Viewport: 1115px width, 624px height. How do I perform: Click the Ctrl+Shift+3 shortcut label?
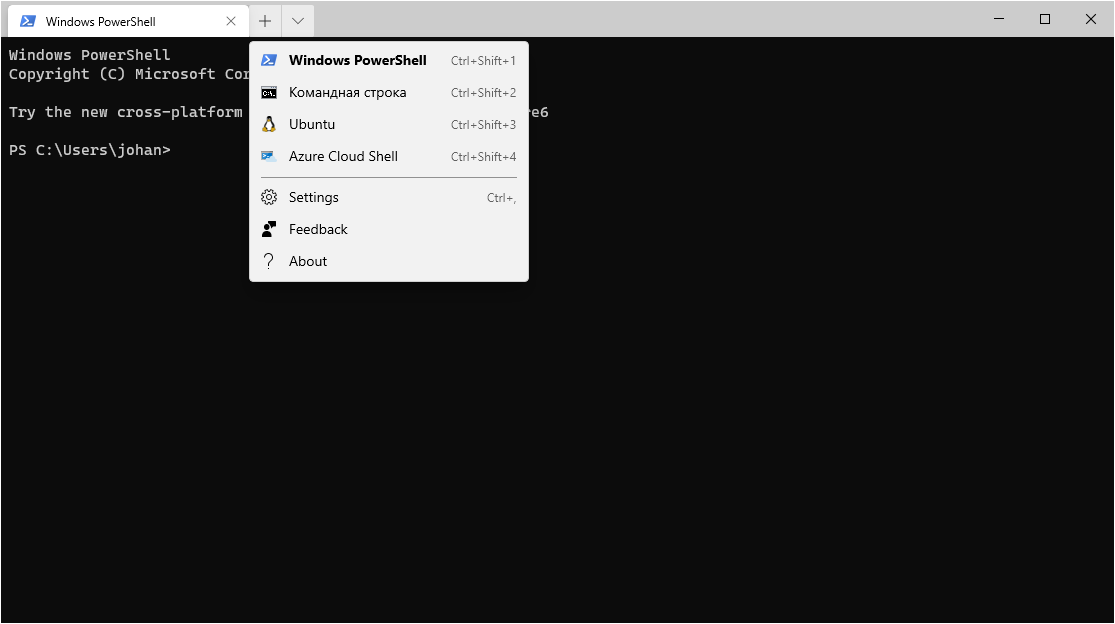coord(484,124)
